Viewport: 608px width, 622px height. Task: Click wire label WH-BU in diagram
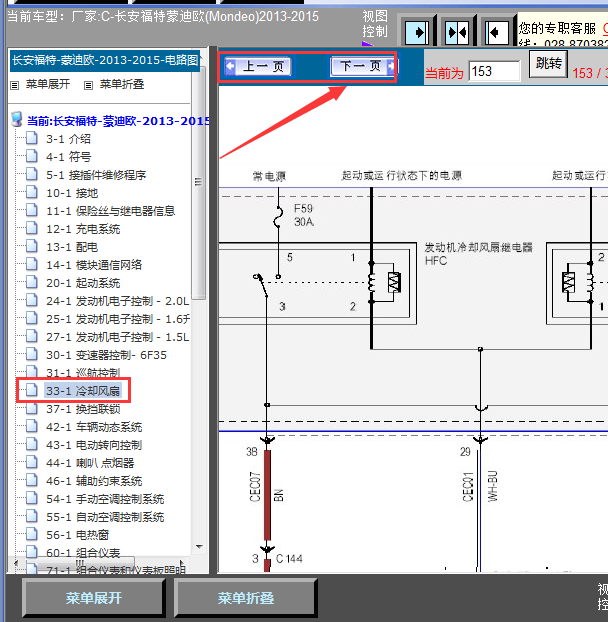coord(492,486)
